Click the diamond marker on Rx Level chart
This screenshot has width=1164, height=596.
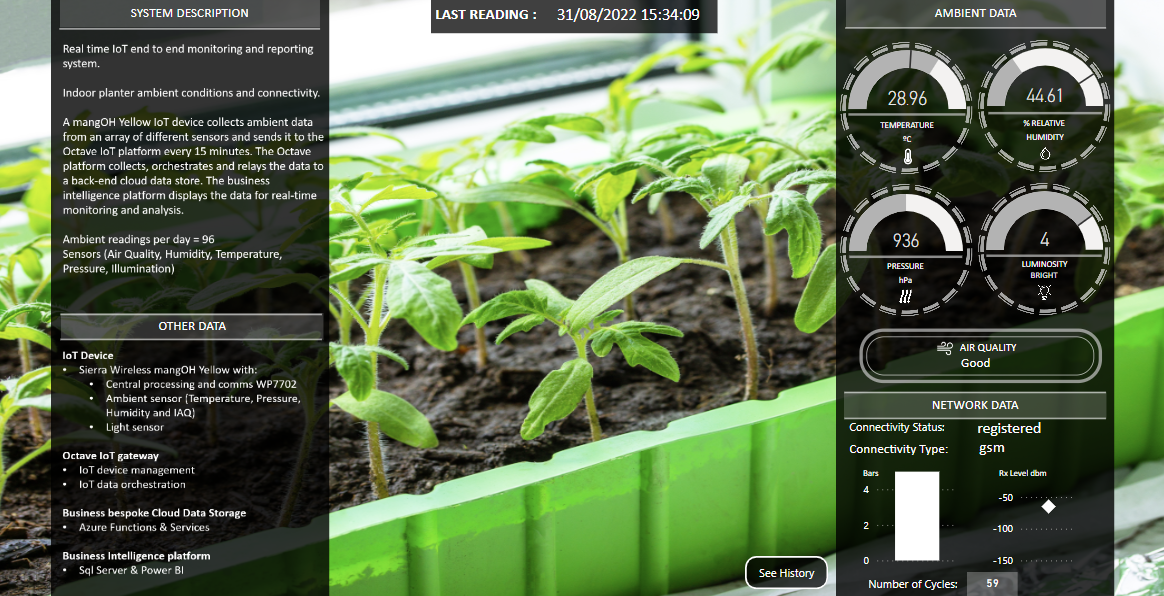click(x=1048, y=507)
